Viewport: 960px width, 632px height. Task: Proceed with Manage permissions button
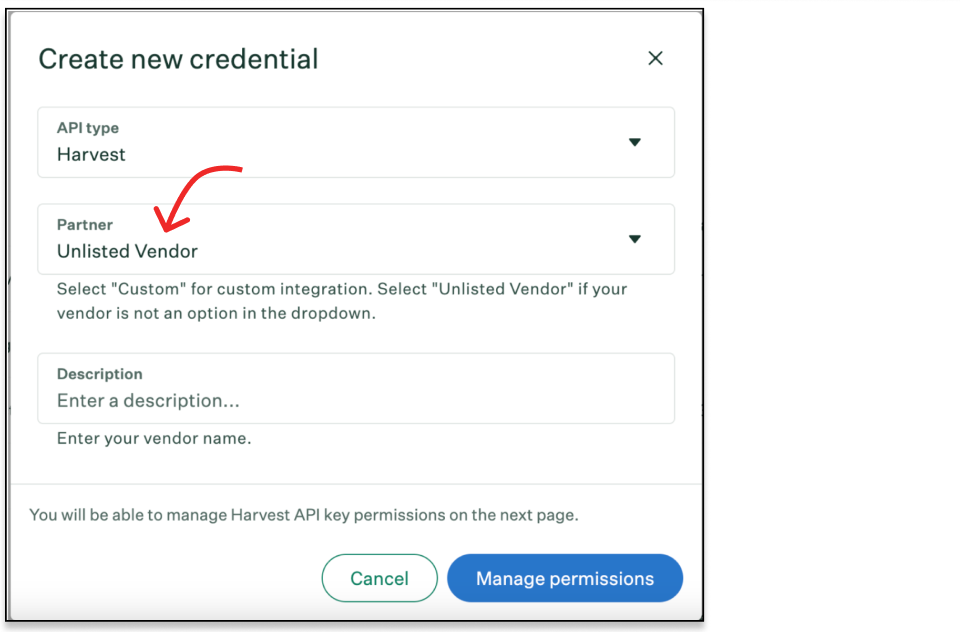click(565, 578)
